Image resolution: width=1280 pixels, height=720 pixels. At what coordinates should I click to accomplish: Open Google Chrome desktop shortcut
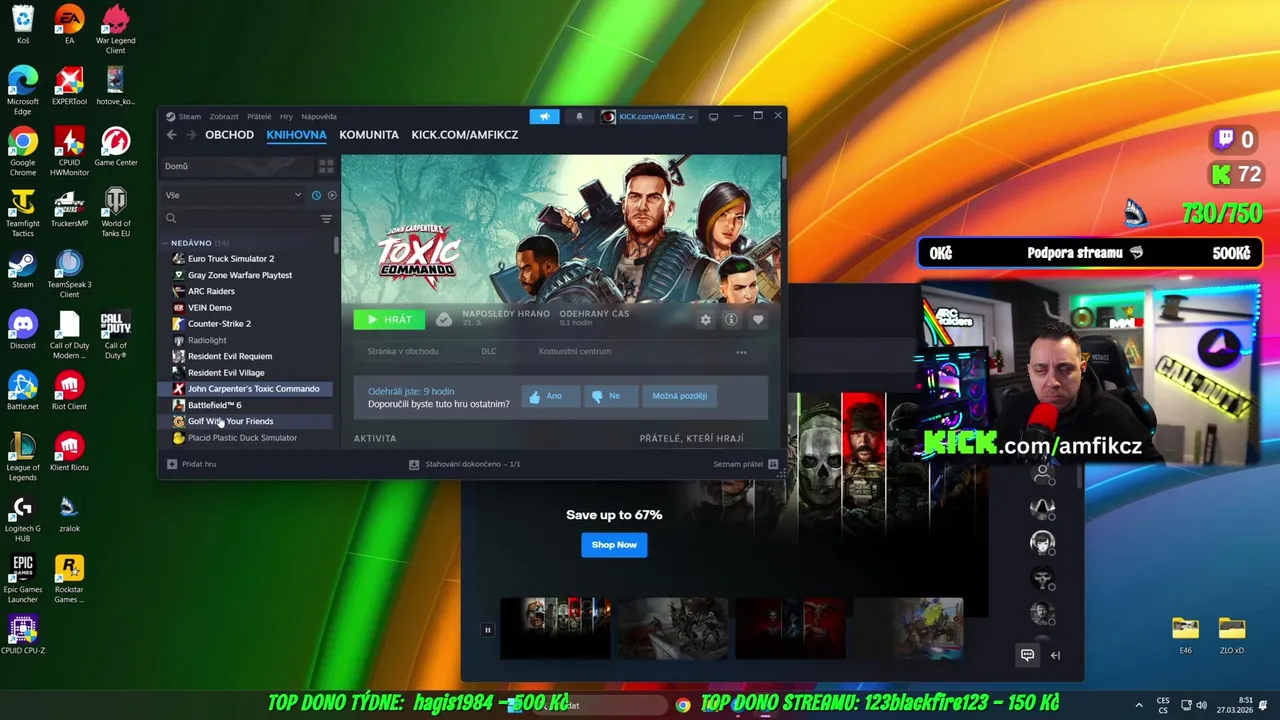(23, 152)
